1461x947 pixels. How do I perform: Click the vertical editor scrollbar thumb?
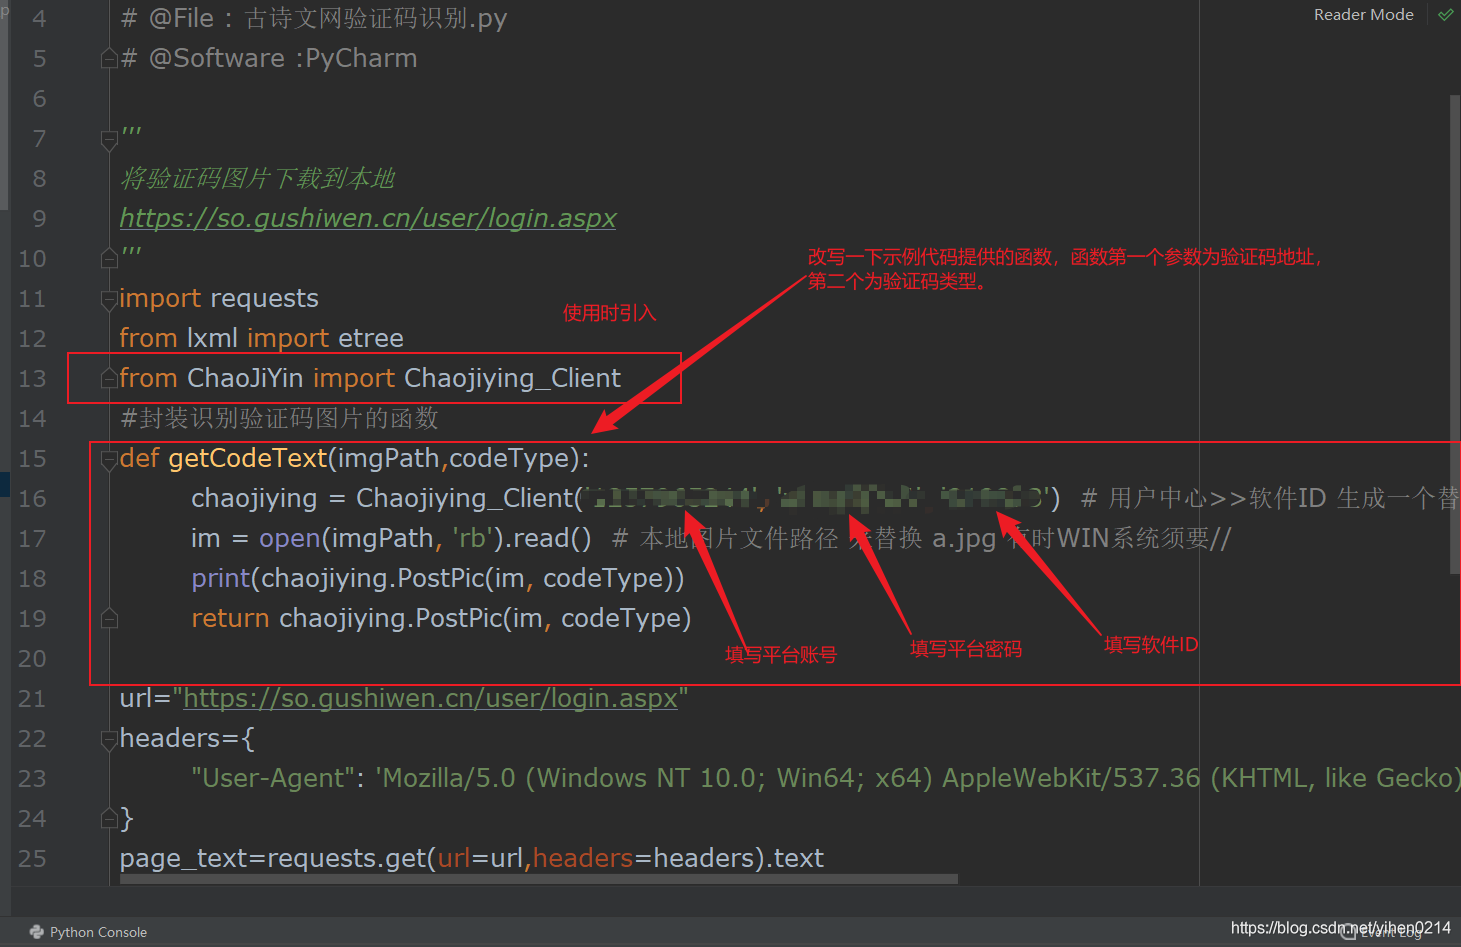[1455, 335]
